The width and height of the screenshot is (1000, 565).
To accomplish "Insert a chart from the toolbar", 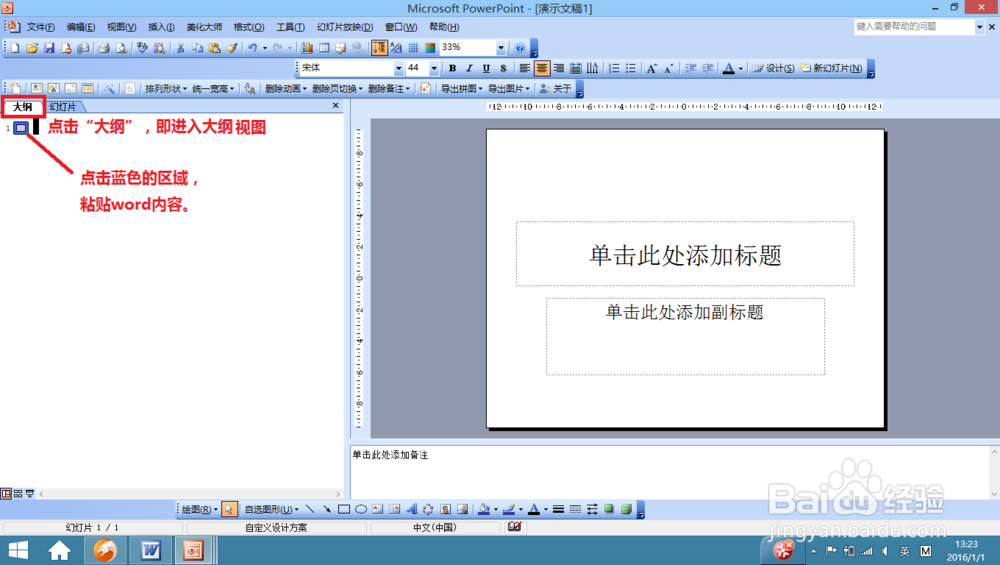I will pos(307,48).
